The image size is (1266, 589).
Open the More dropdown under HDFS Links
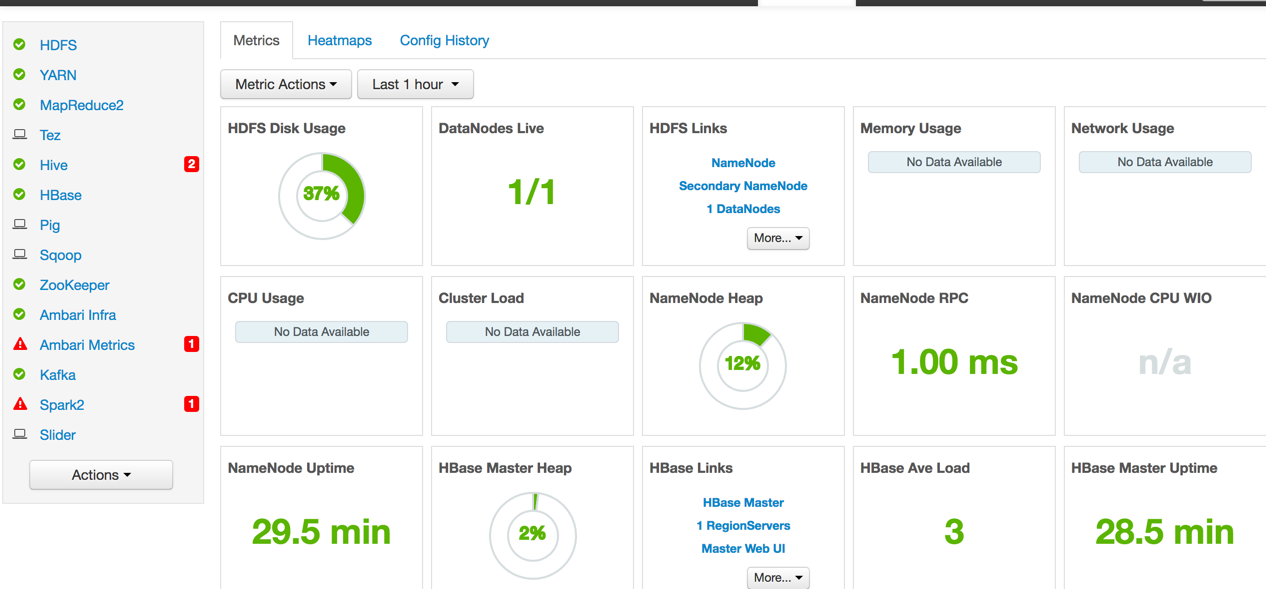778,238
